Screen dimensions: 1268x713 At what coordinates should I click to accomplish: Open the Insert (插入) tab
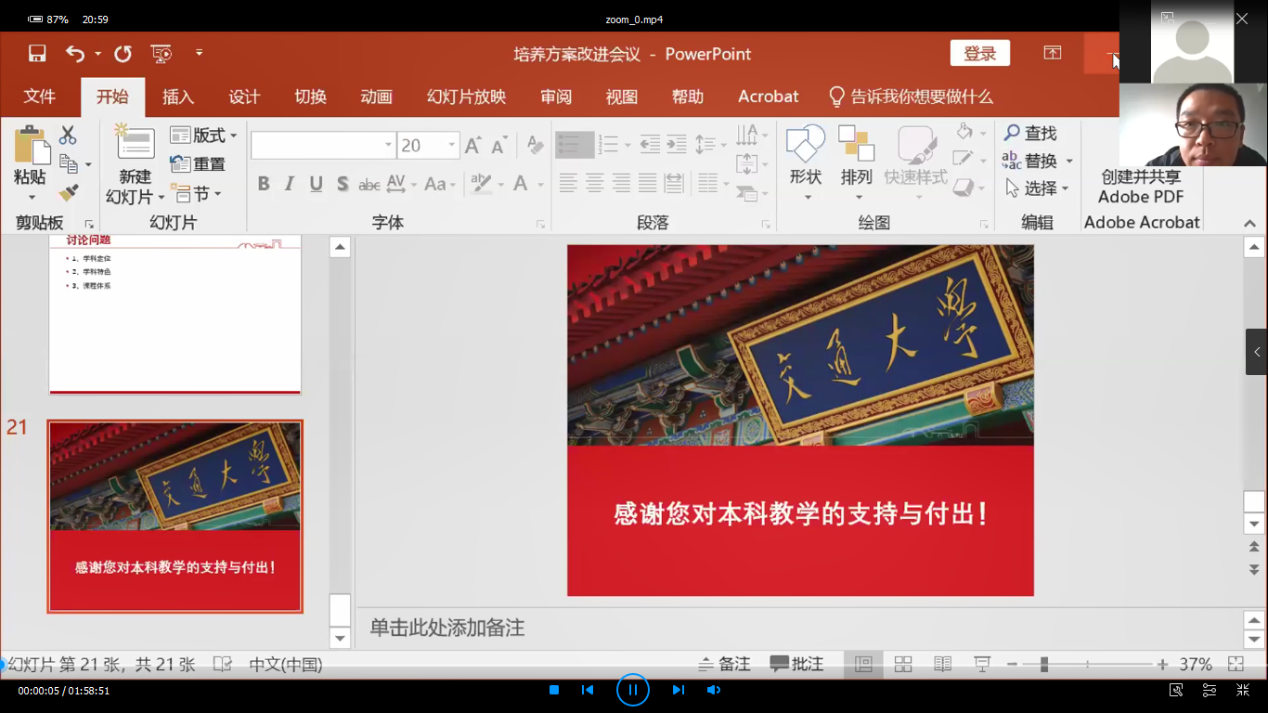point(178,97)
